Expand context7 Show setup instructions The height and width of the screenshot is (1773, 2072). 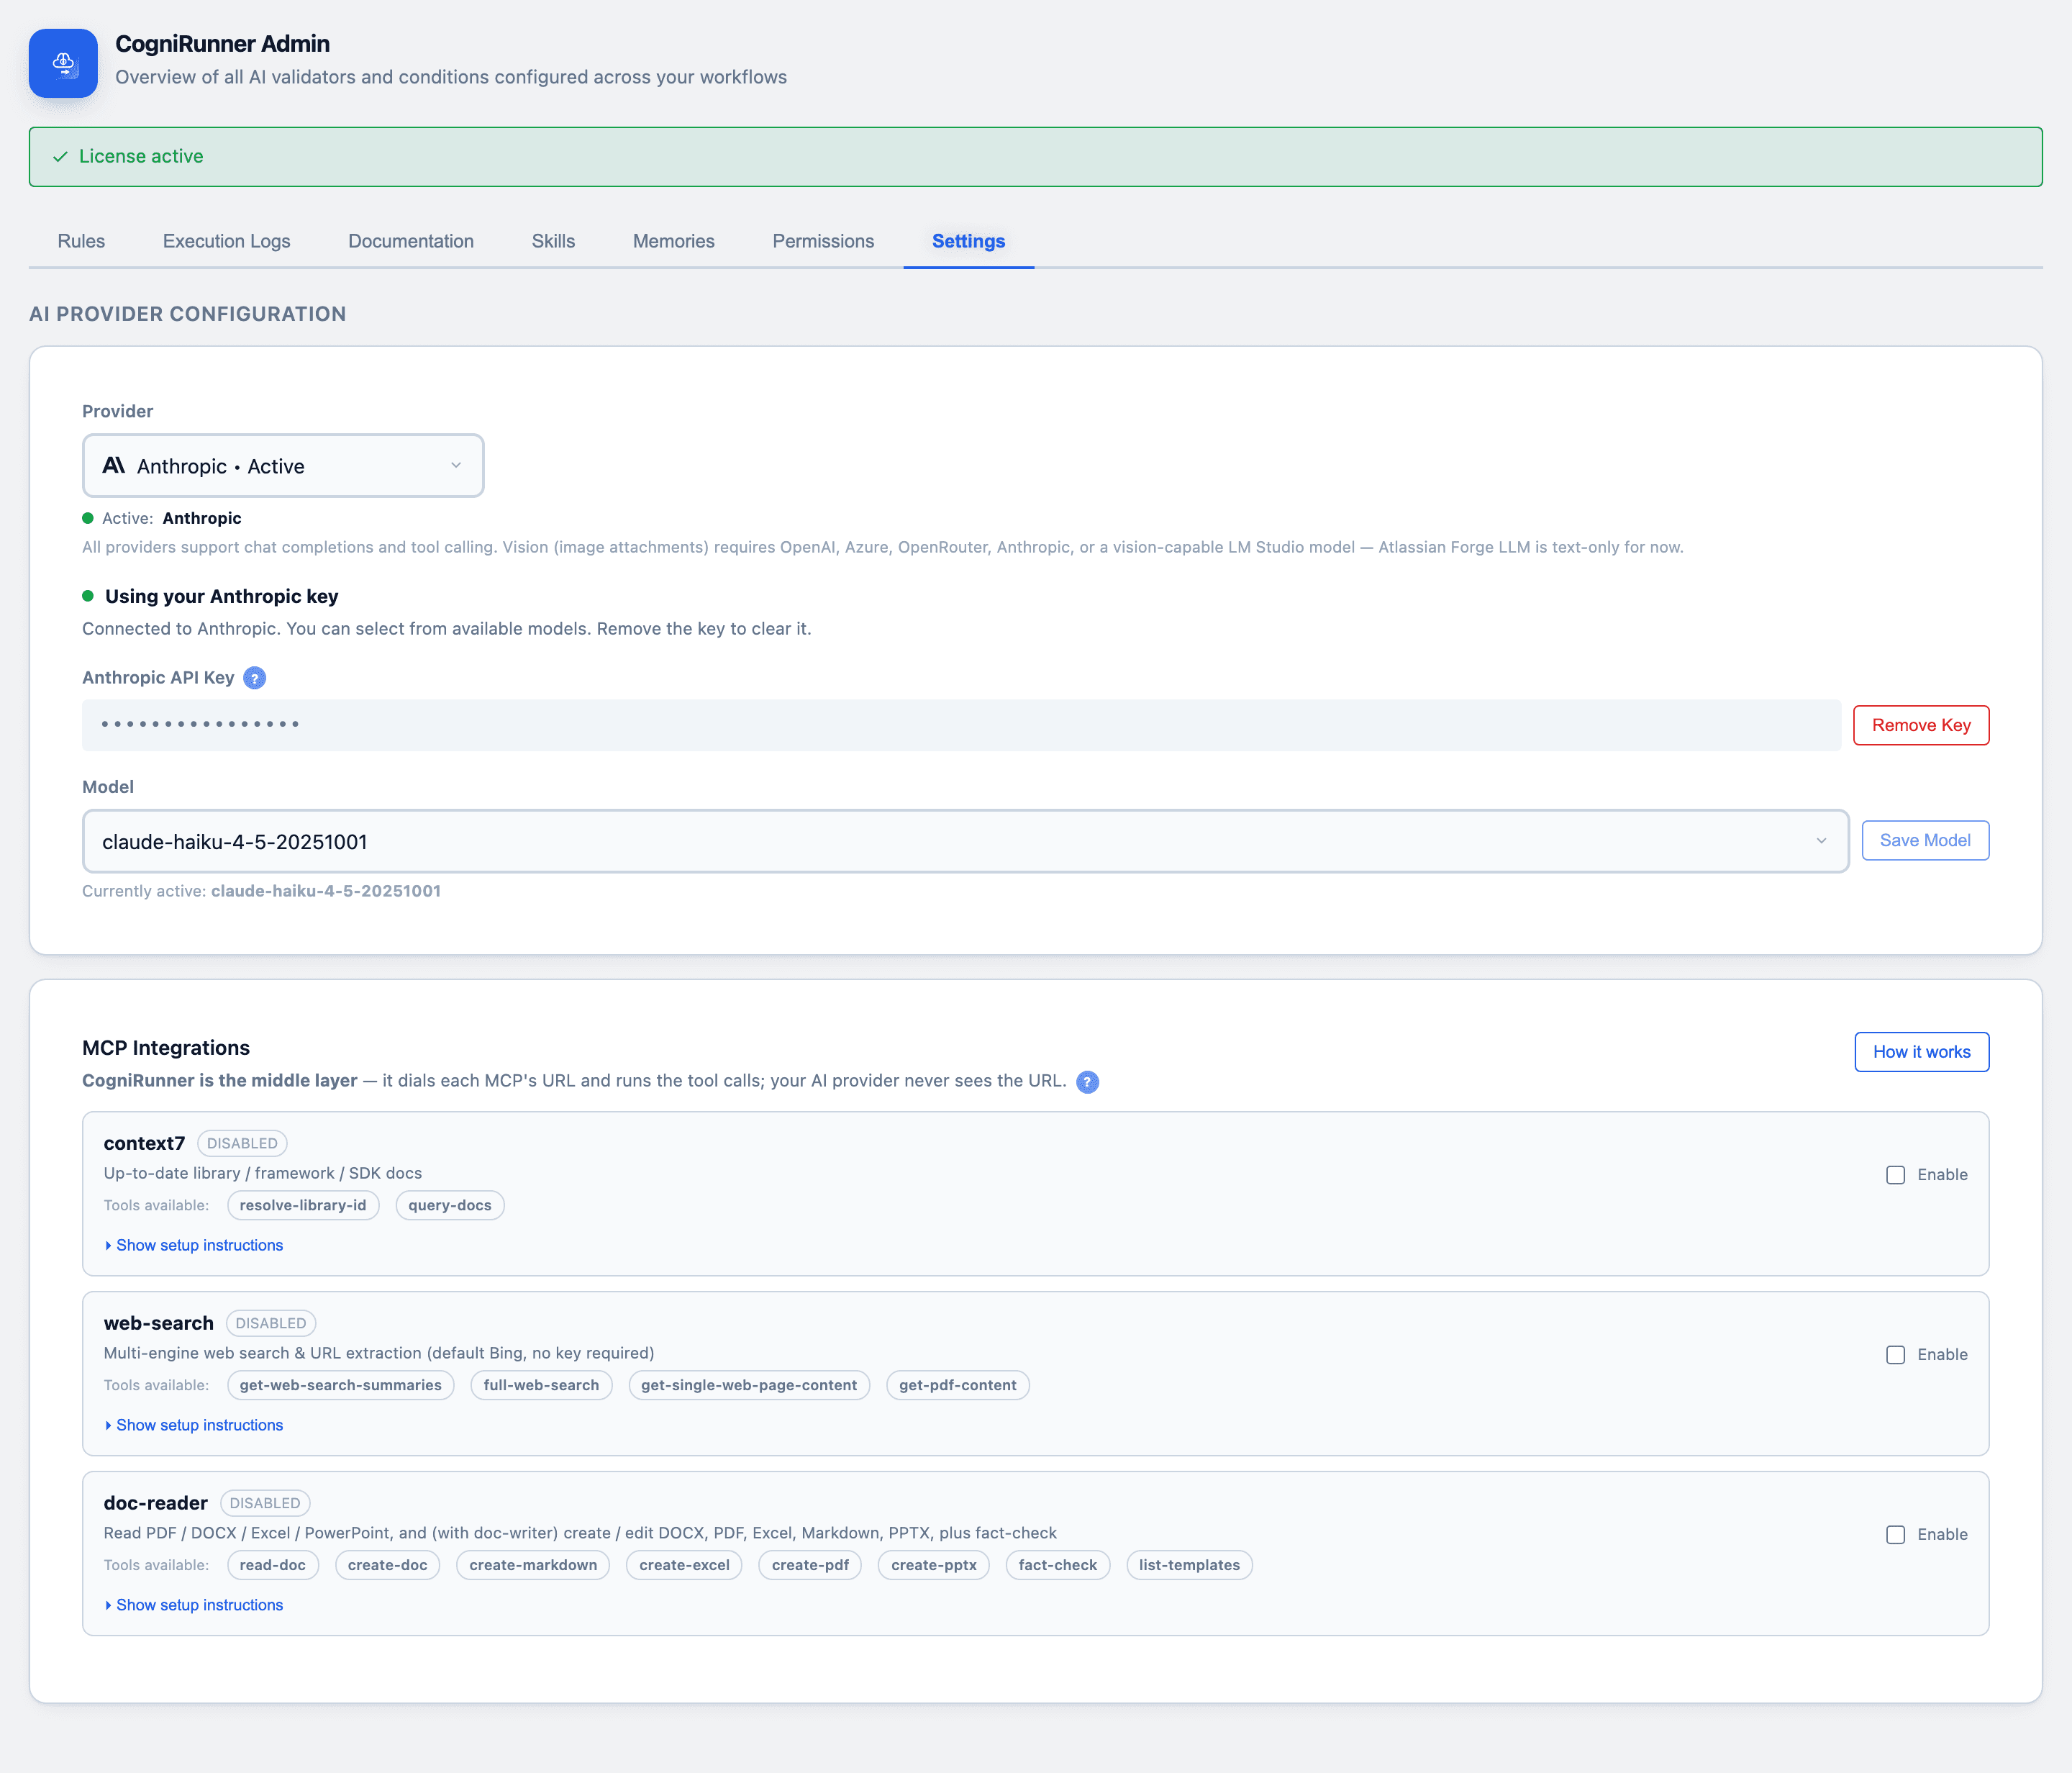coord(194,1245)
